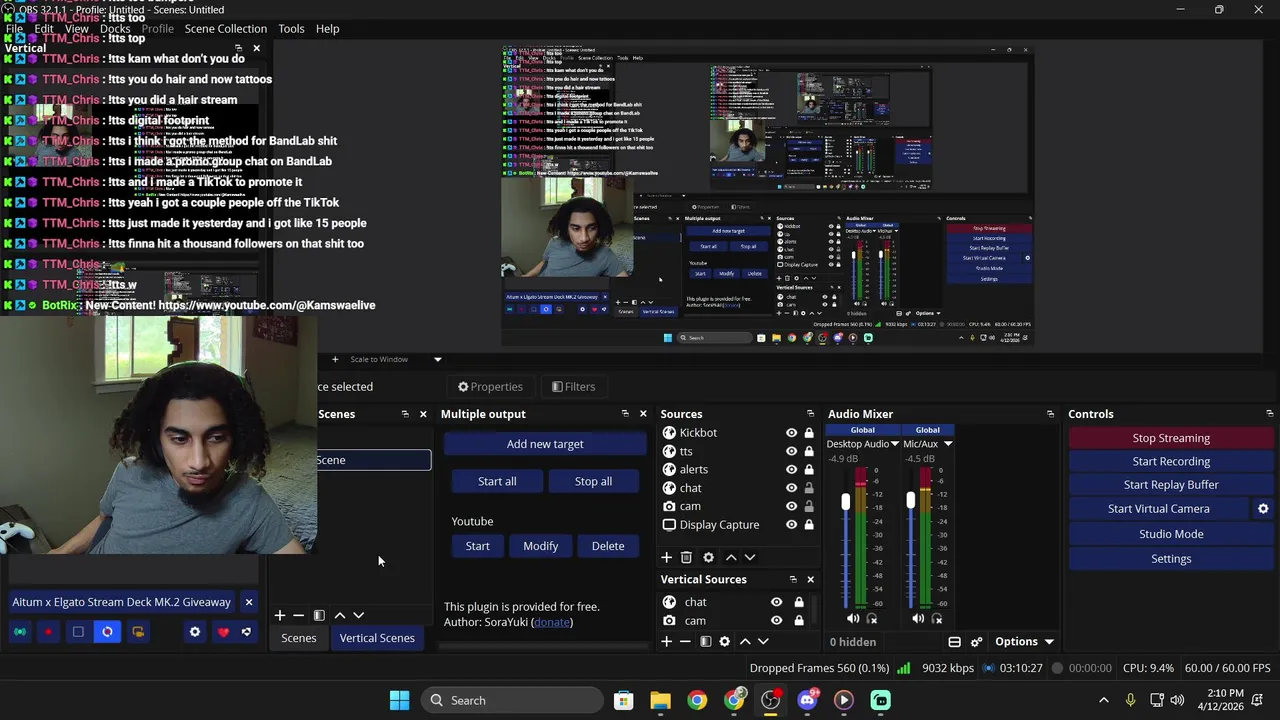Viewport: 1280px width, 720px height.
Task: Add a new source in Sources dock
Action: click(x=666, y=557)
